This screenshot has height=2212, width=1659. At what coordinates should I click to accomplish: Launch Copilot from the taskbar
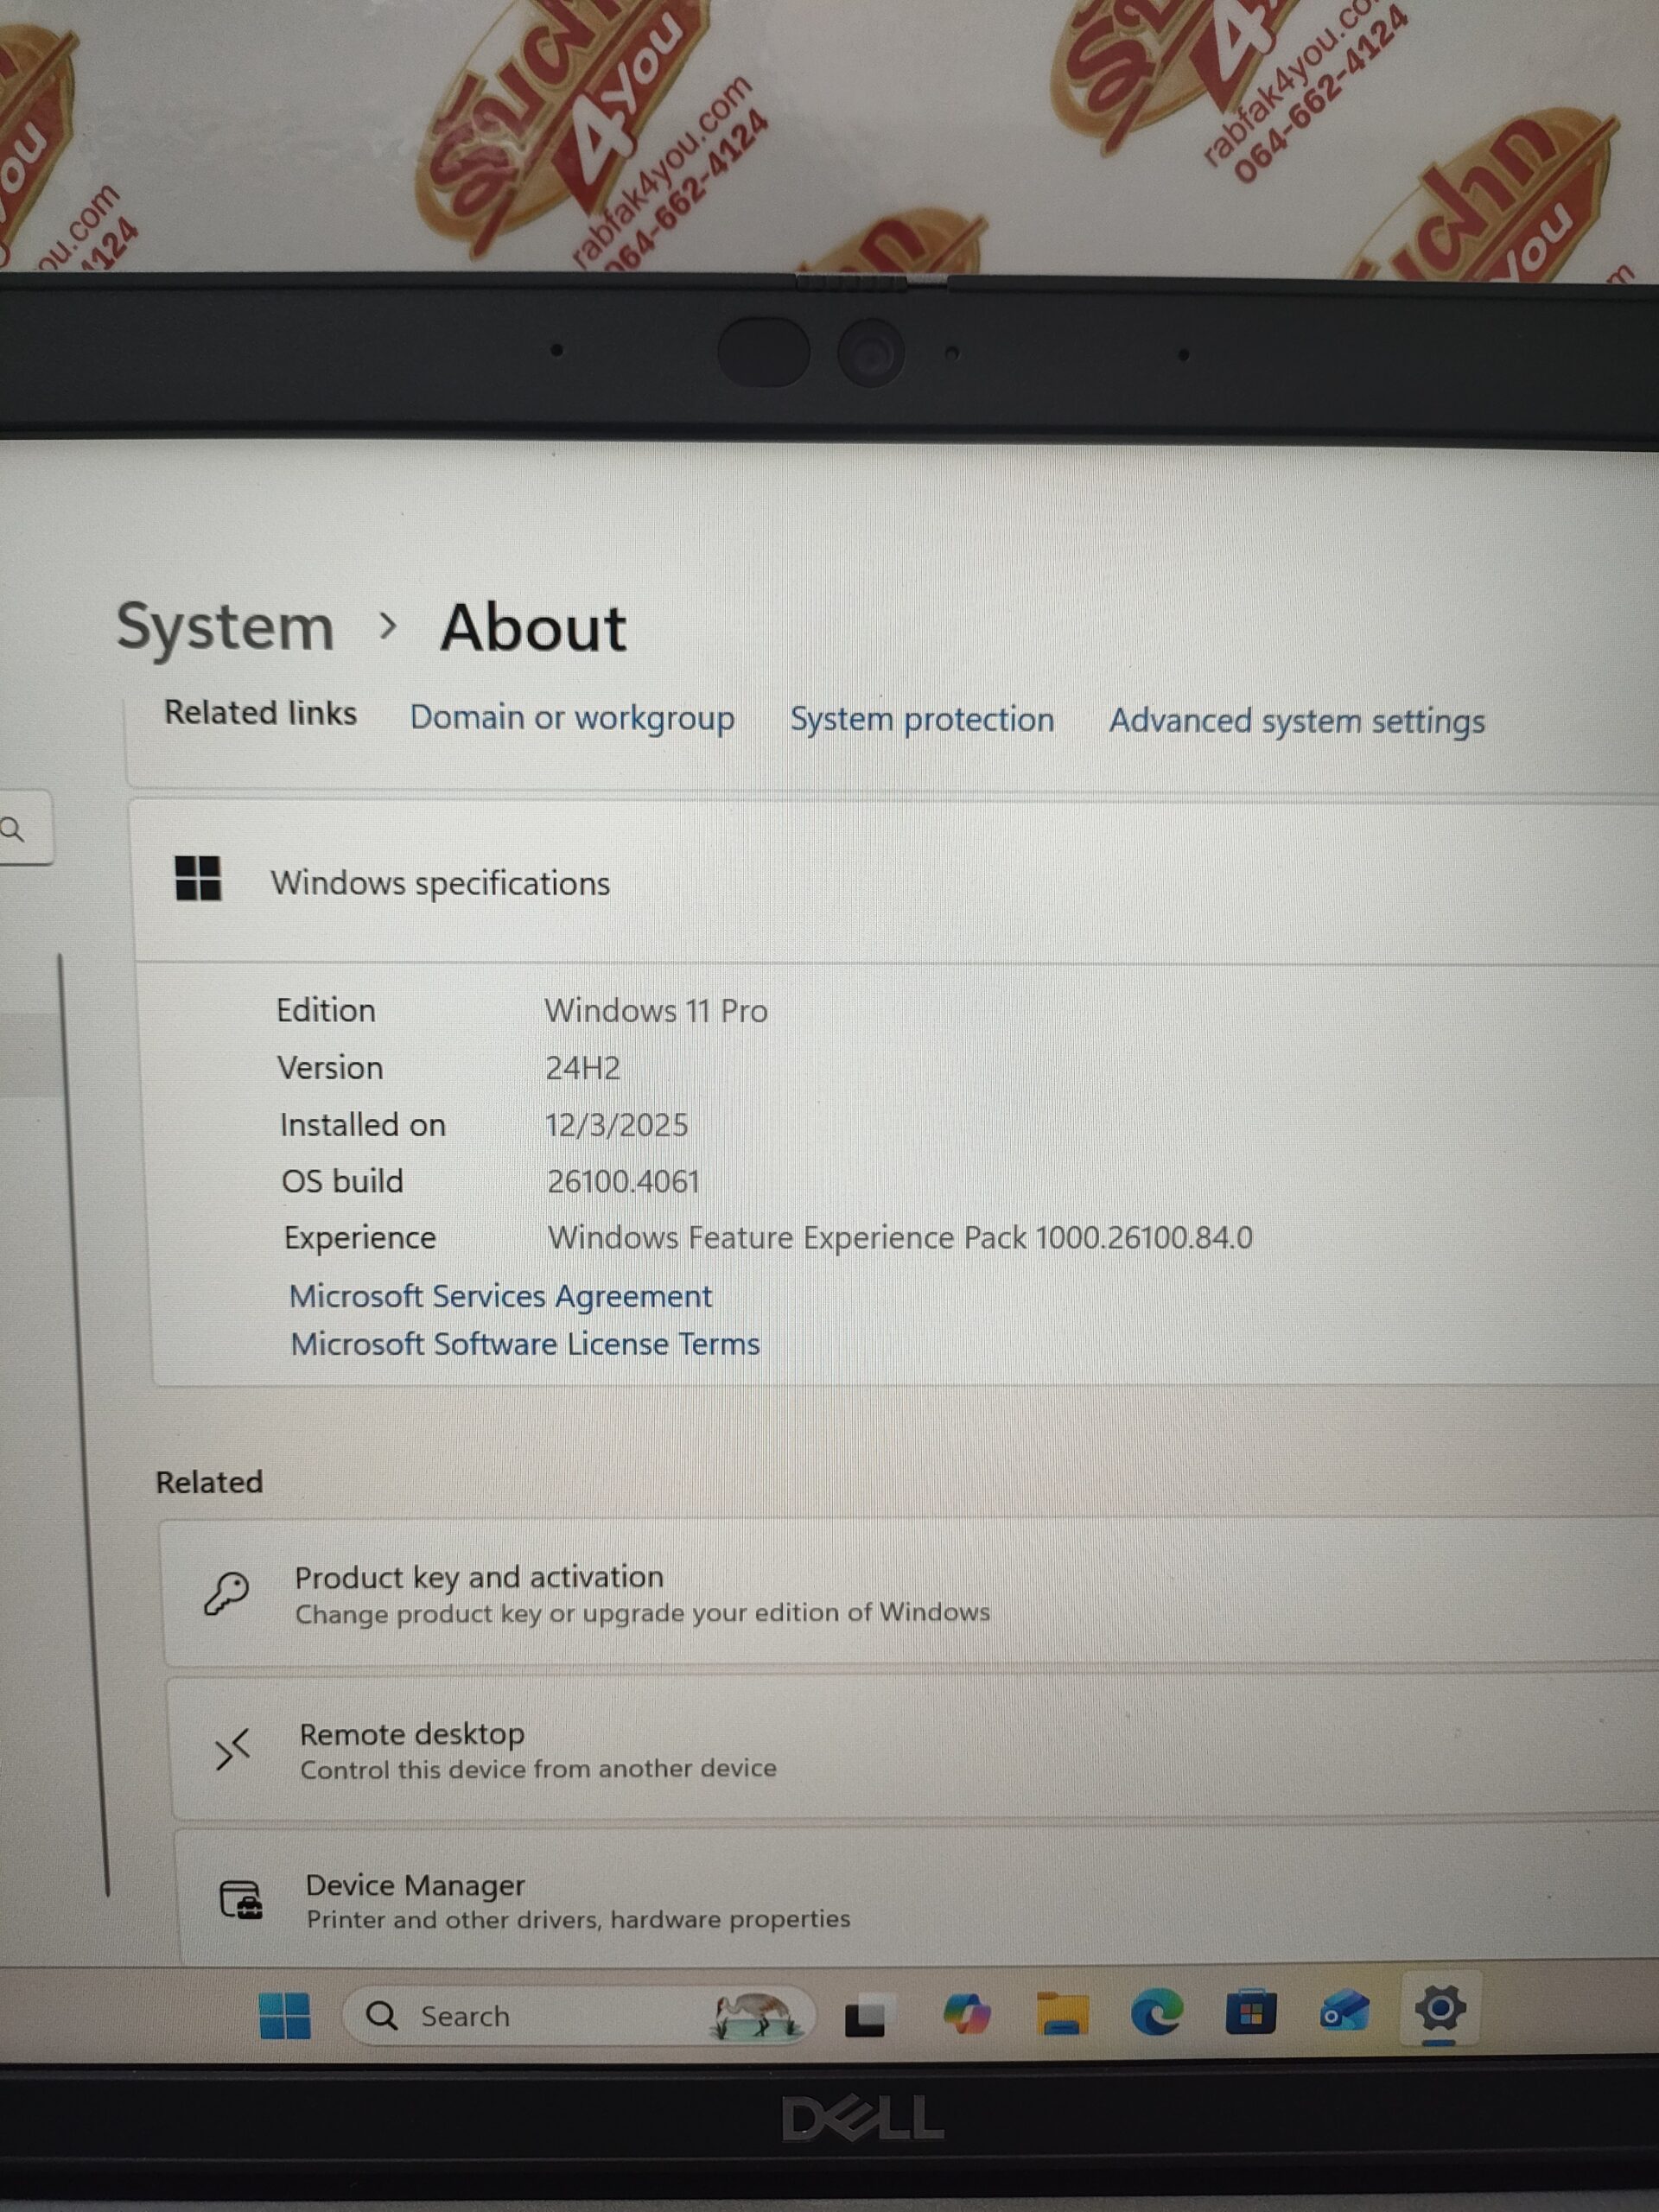click(966, 2013)
